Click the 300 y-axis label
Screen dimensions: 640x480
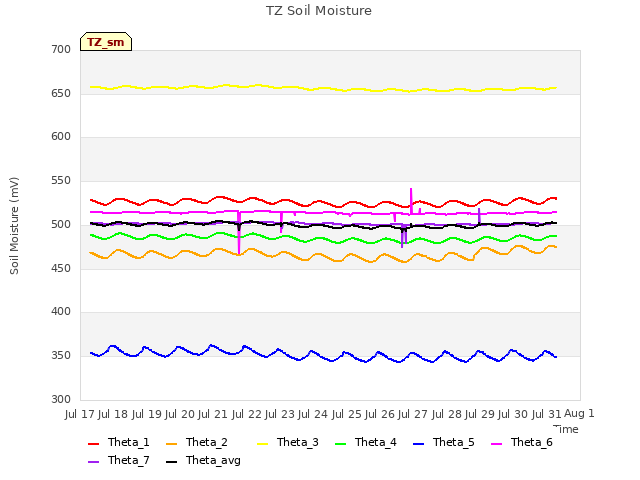coord(61,399)
